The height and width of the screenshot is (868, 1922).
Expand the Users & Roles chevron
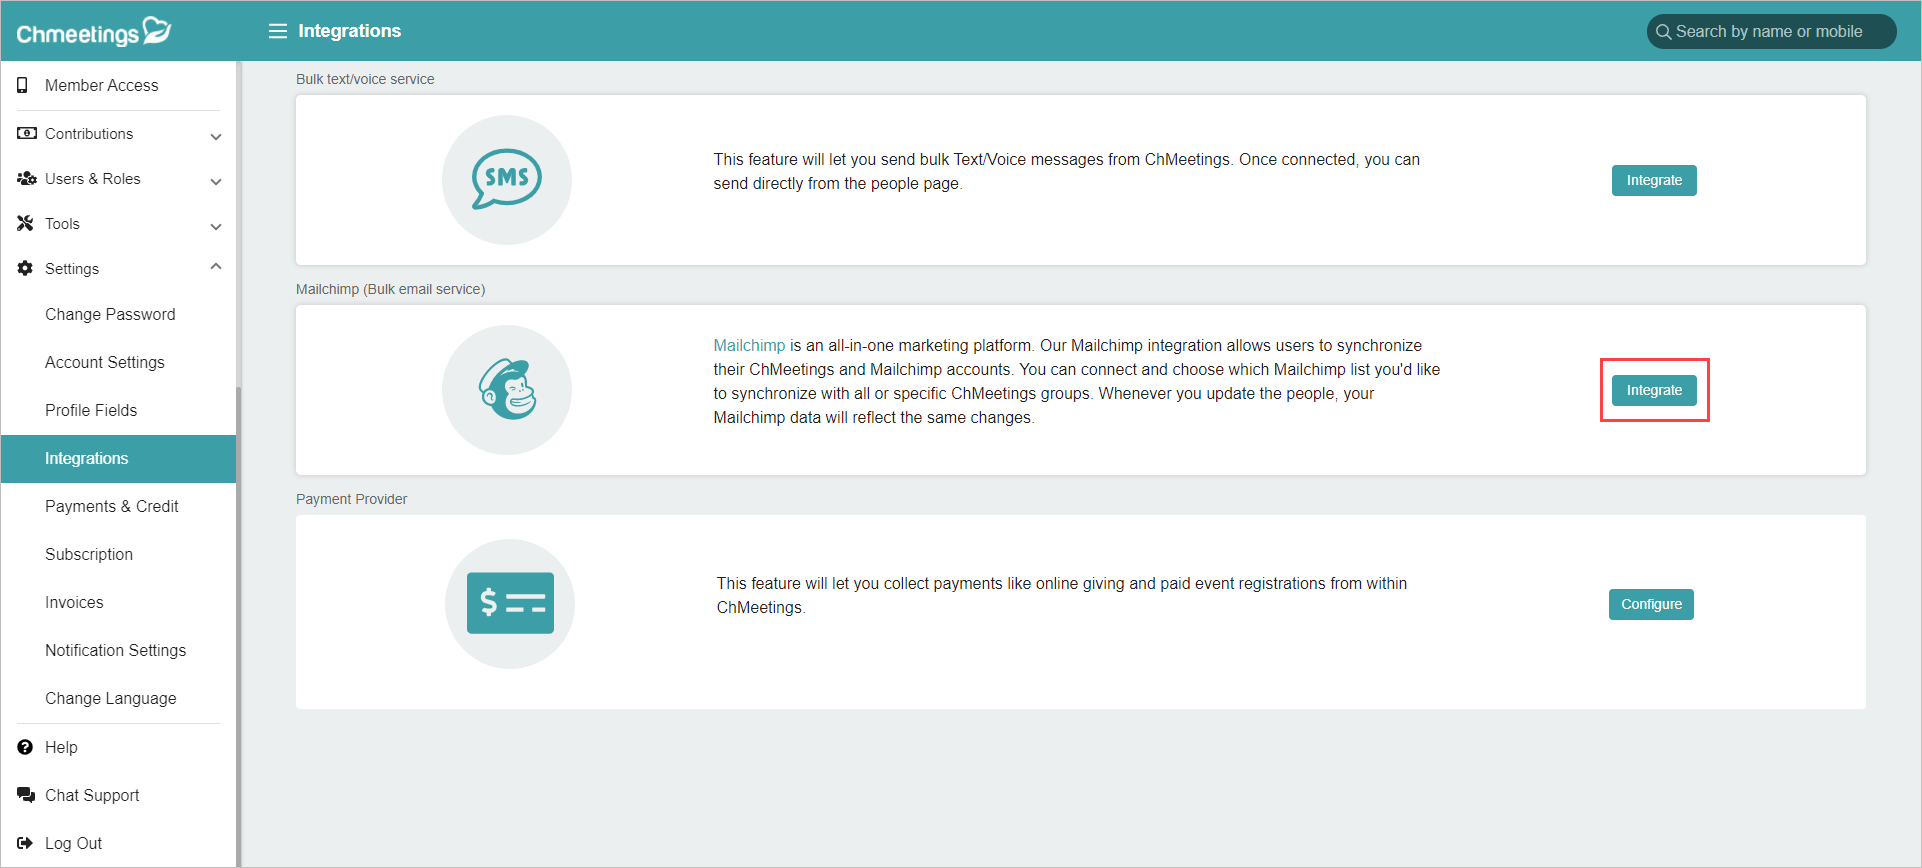coord(215,181)
